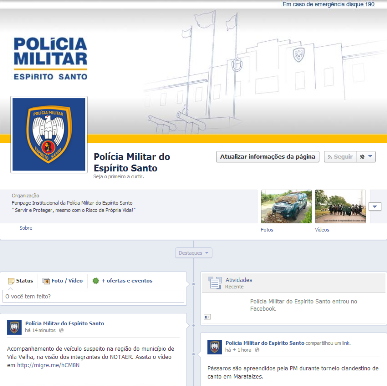
Task: Click Atualizar informações da página button
Action: tap(268, 157)
